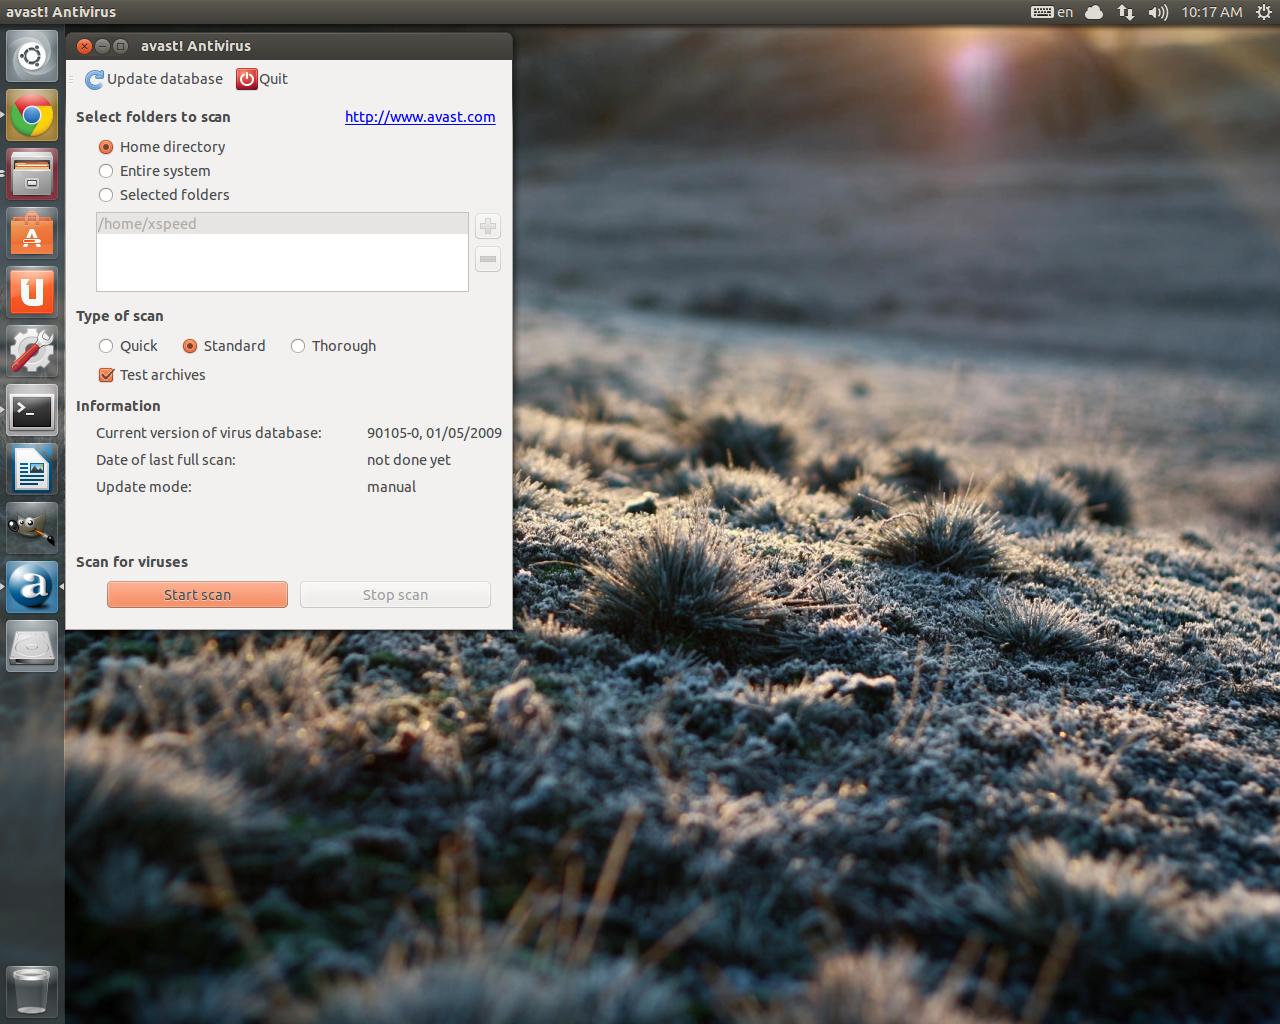Open the http://www.avast.com link
This screenshot has height=1024, width=1280.
pyautogui.click(x=420, y=117)
